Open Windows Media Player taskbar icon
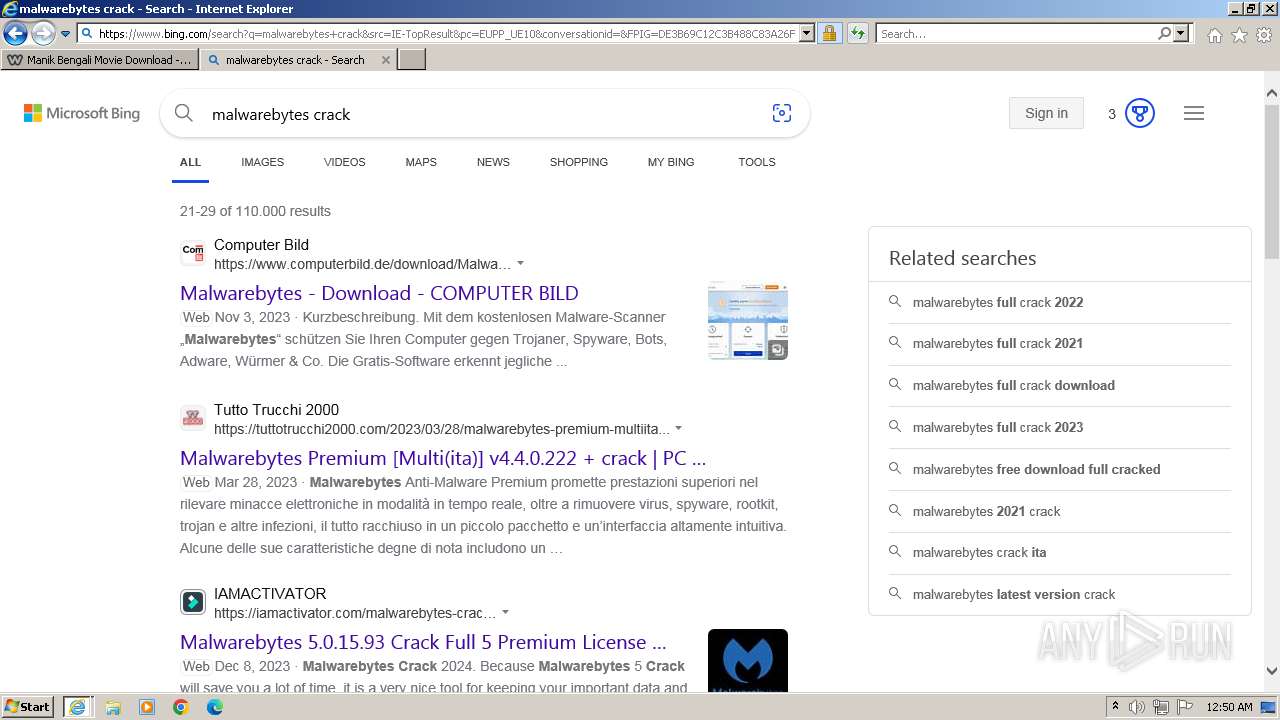Viewport: 1280px width, 720px height. pyautogui.click(x=147, y=707)
